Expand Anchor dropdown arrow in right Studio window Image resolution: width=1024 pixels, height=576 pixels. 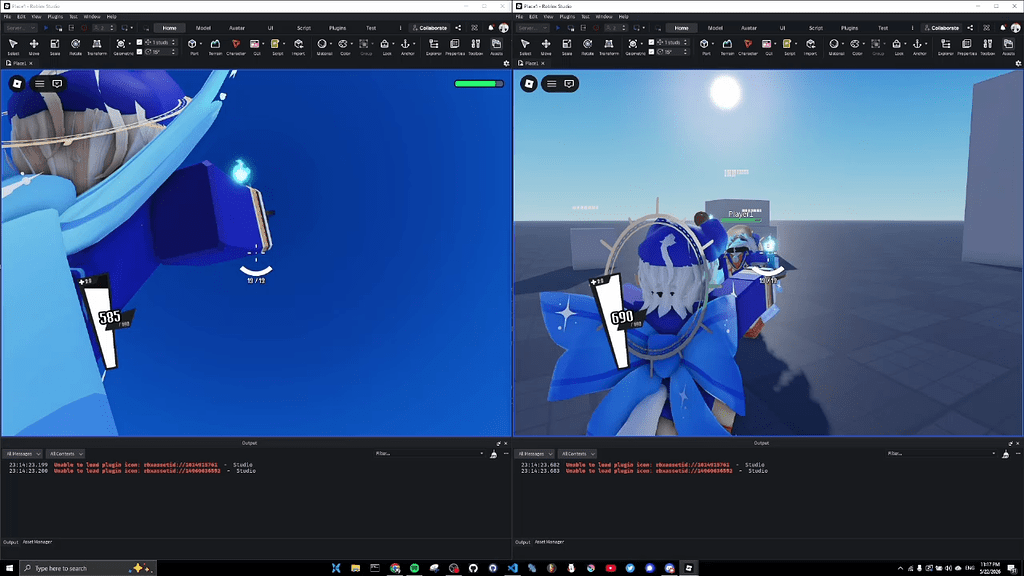(x=926, y=44)
